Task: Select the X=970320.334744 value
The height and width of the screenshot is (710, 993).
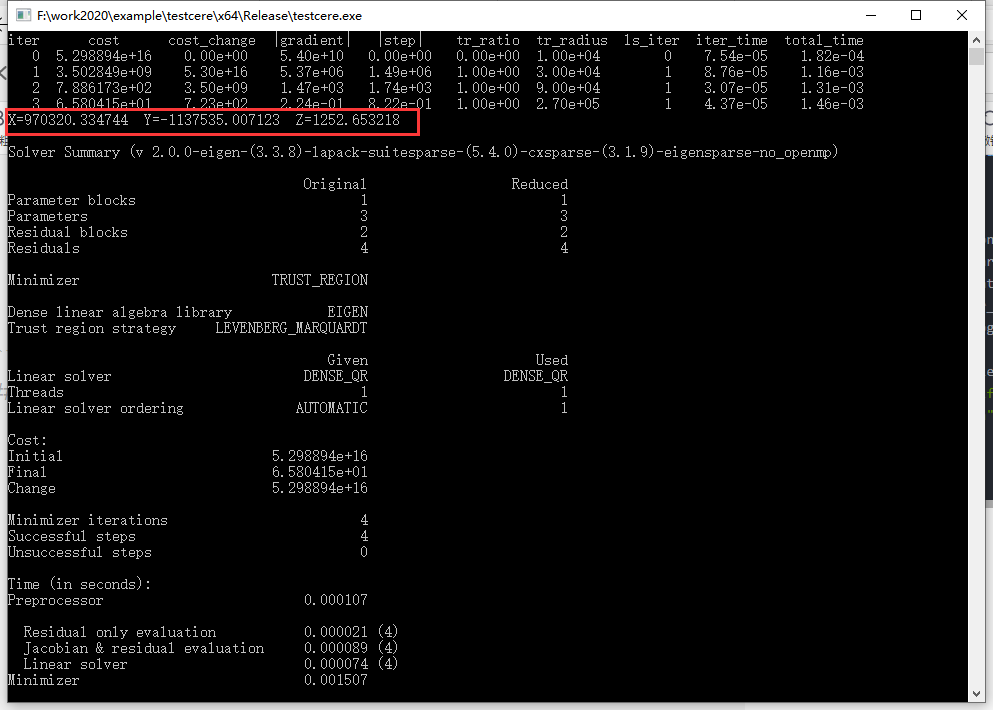Action: pos(68,120)
